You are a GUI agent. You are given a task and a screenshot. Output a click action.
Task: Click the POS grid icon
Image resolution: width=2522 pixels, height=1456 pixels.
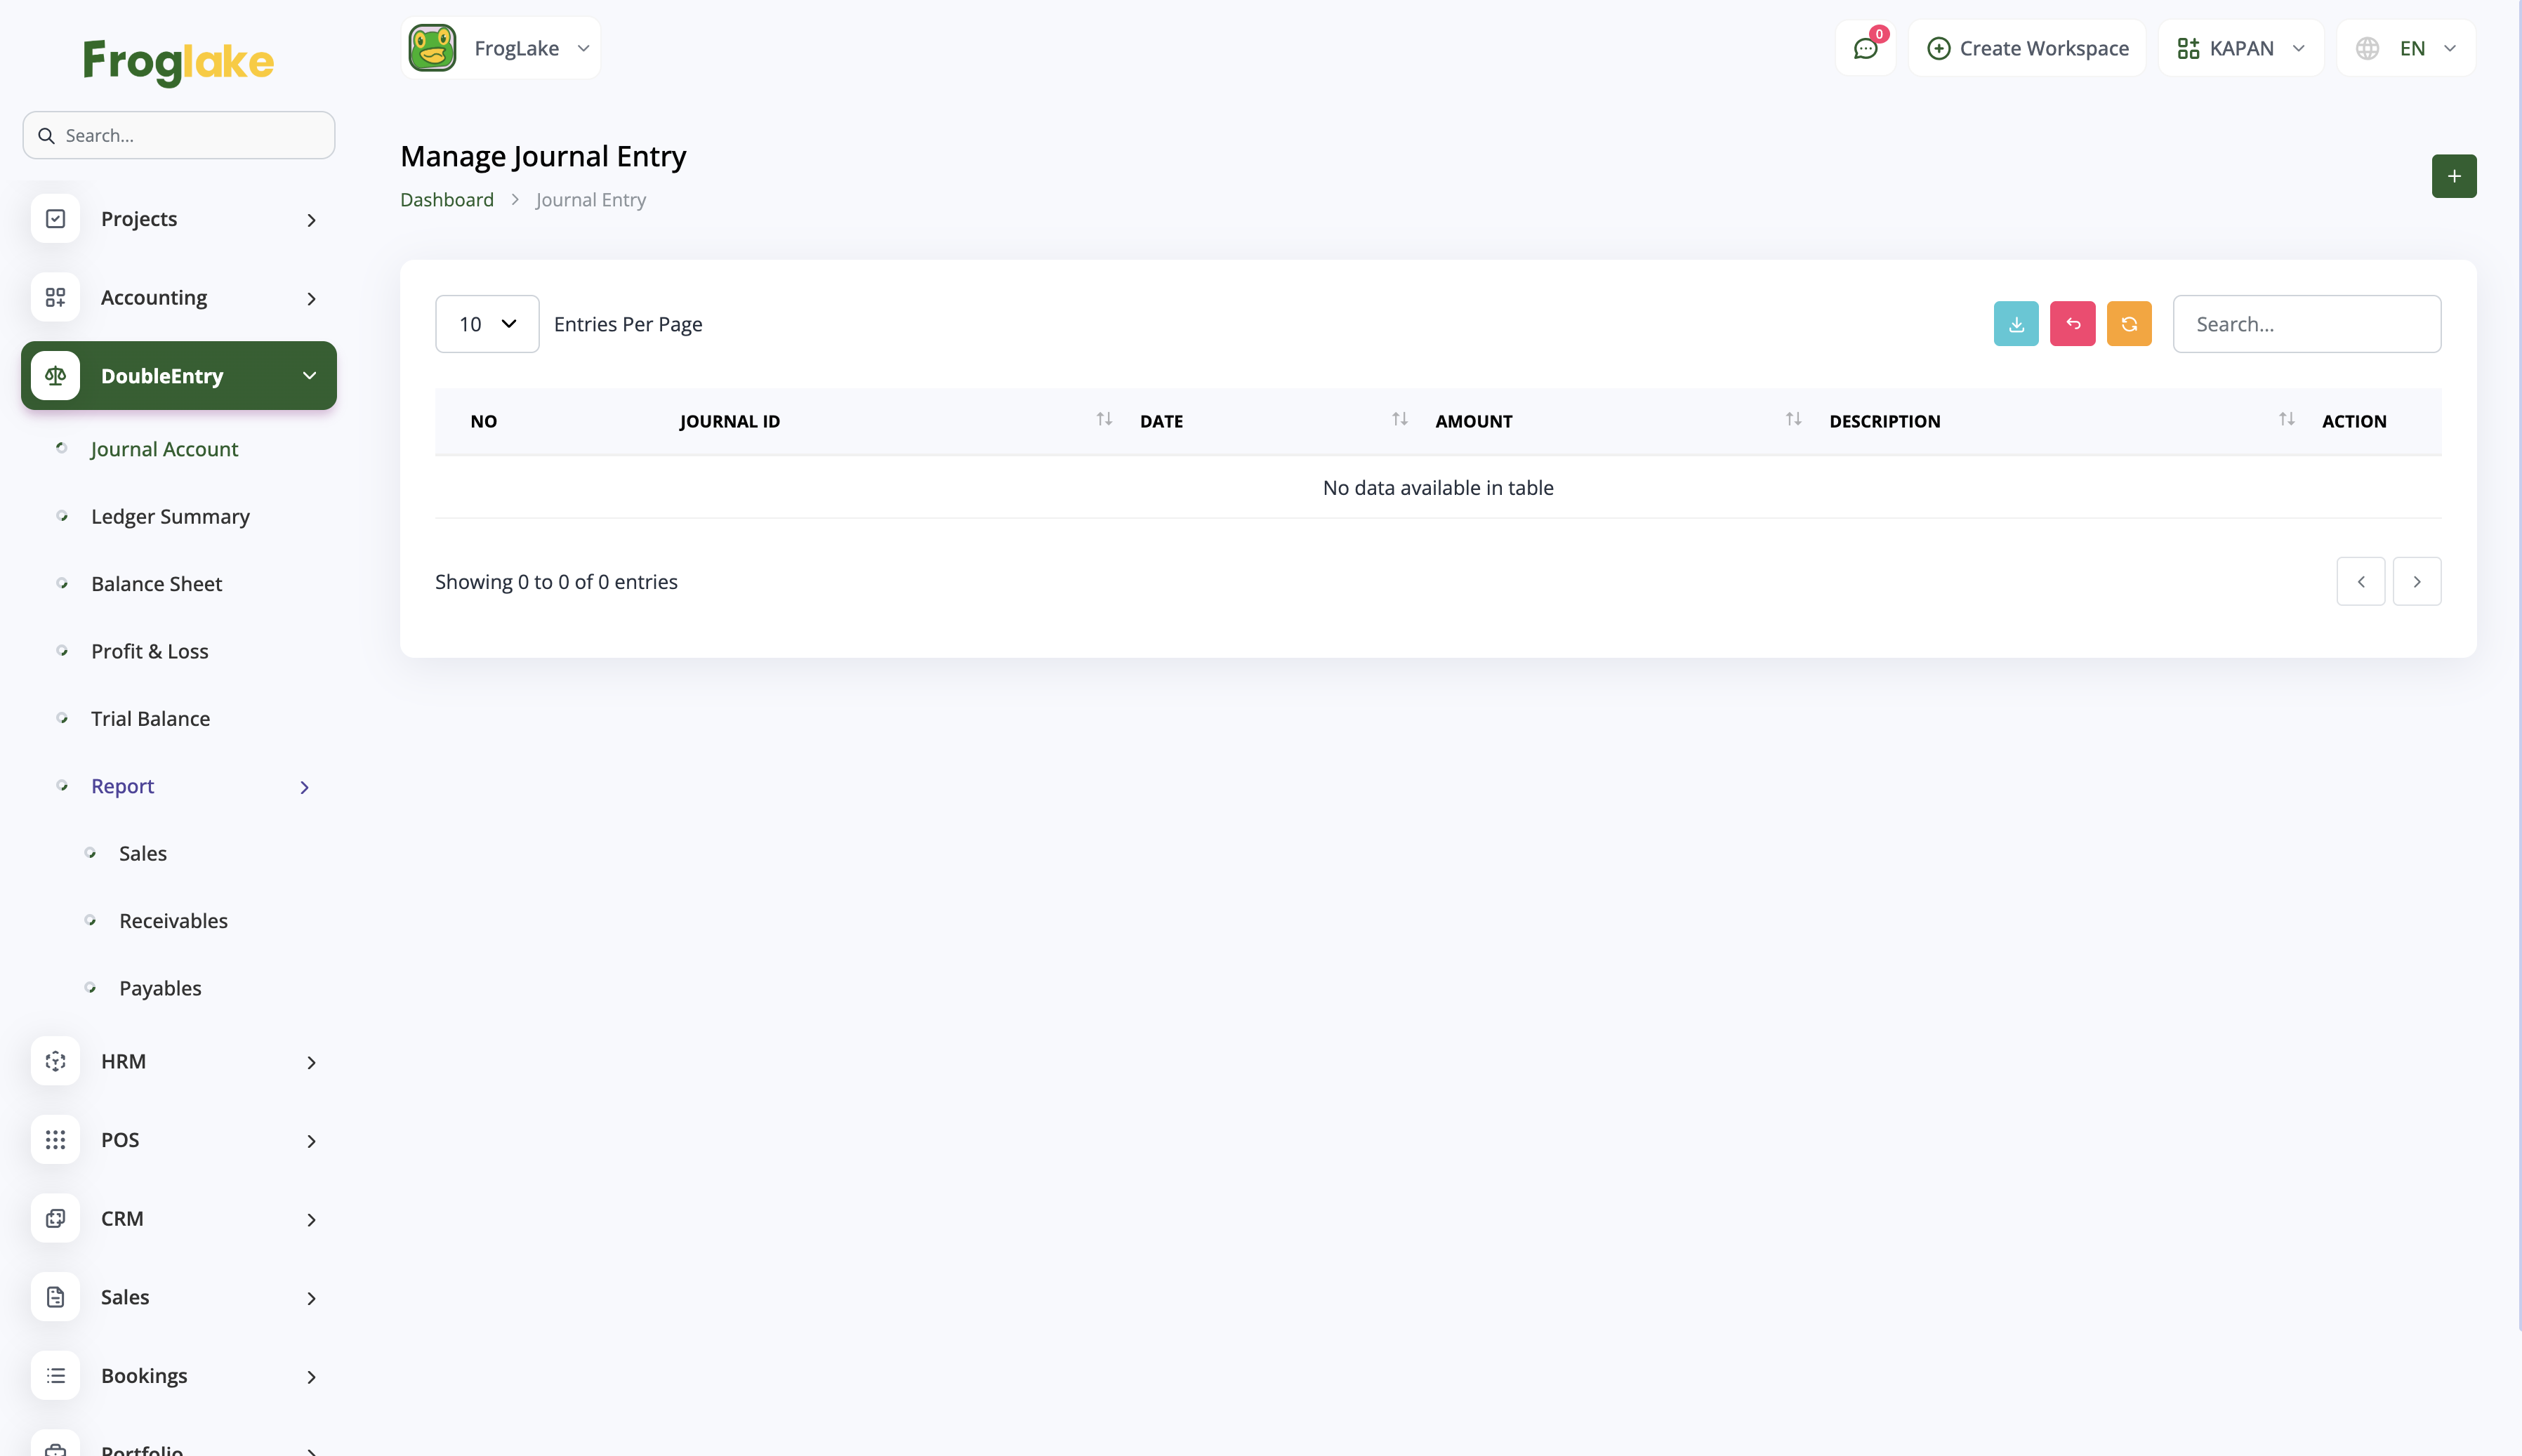coord(56,1140)
